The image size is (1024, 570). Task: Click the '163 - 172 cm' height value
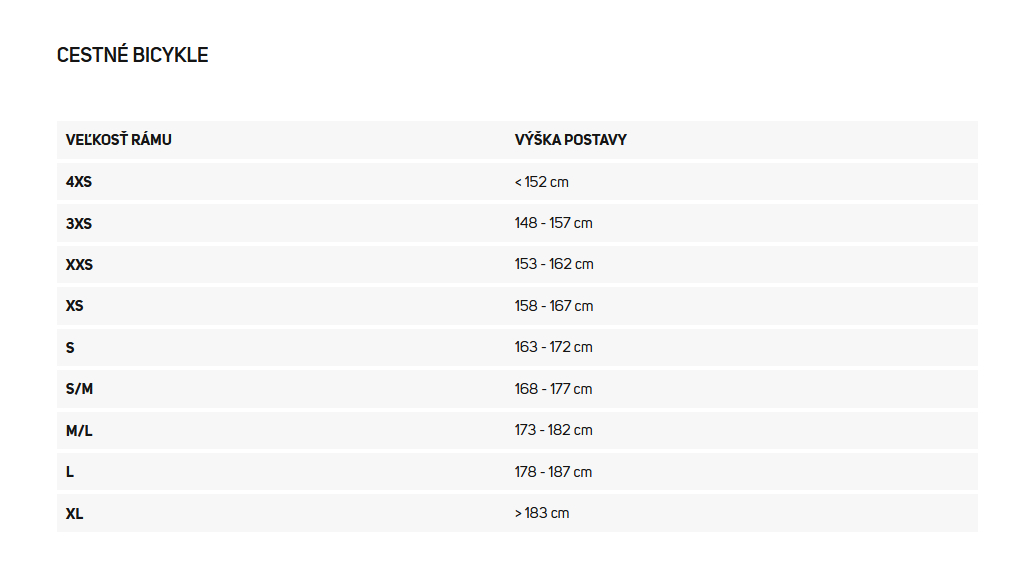[553, 347]
